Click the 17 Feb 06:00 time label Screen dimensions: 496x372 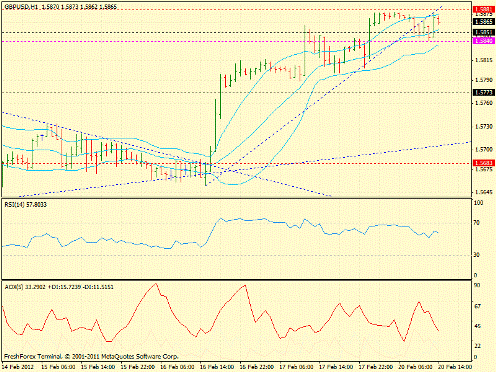pyautogui.click(x=297, y=367)
